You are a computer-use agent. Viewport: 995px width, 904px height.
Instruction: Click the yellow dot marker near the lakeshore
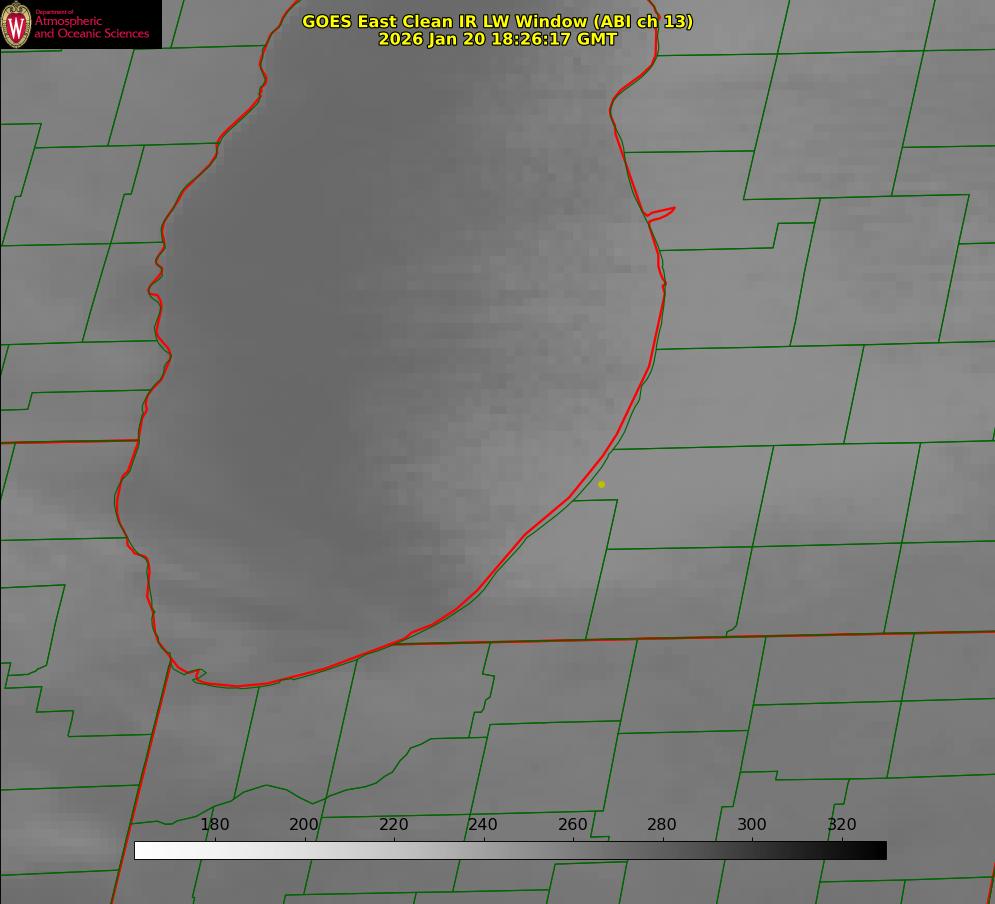601,484
